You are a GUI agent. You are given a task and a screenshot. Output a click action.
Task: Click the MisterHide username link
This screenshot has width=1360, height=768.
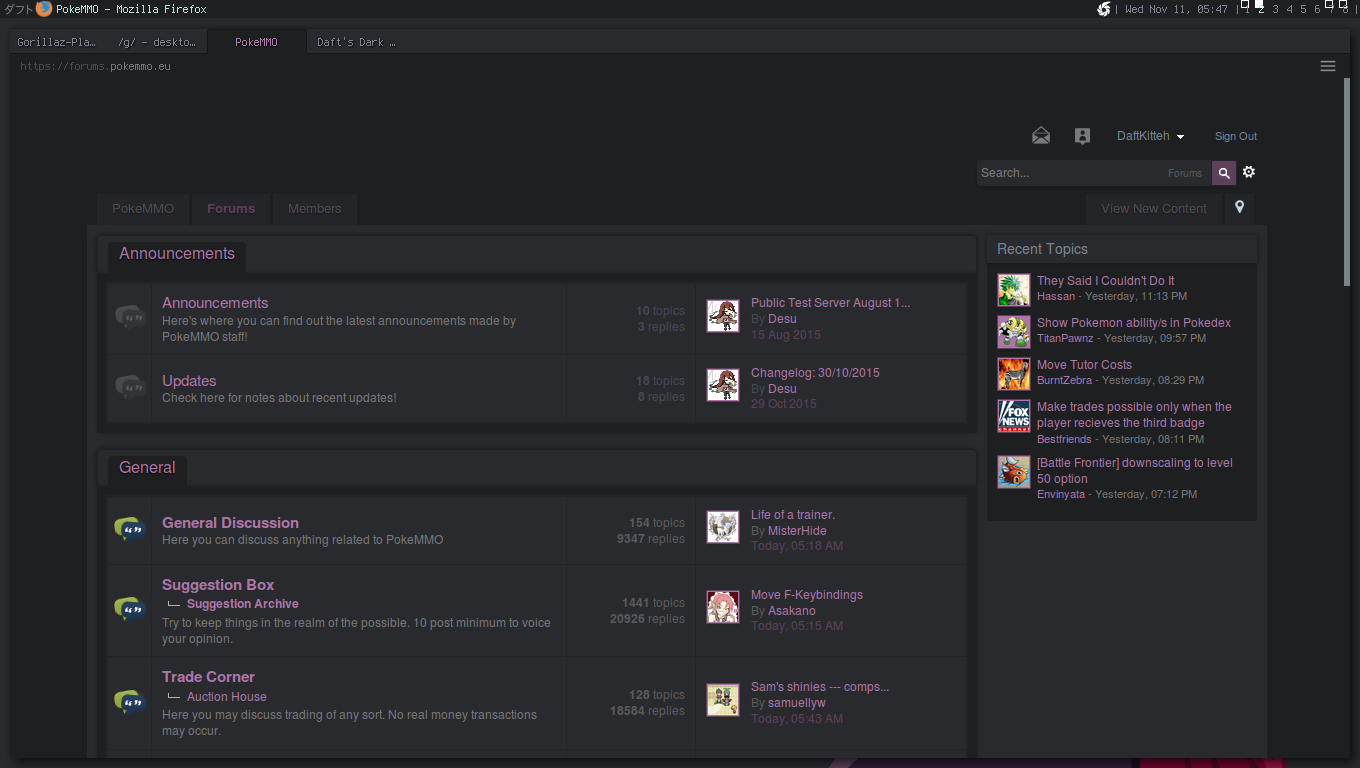point(797,531)
